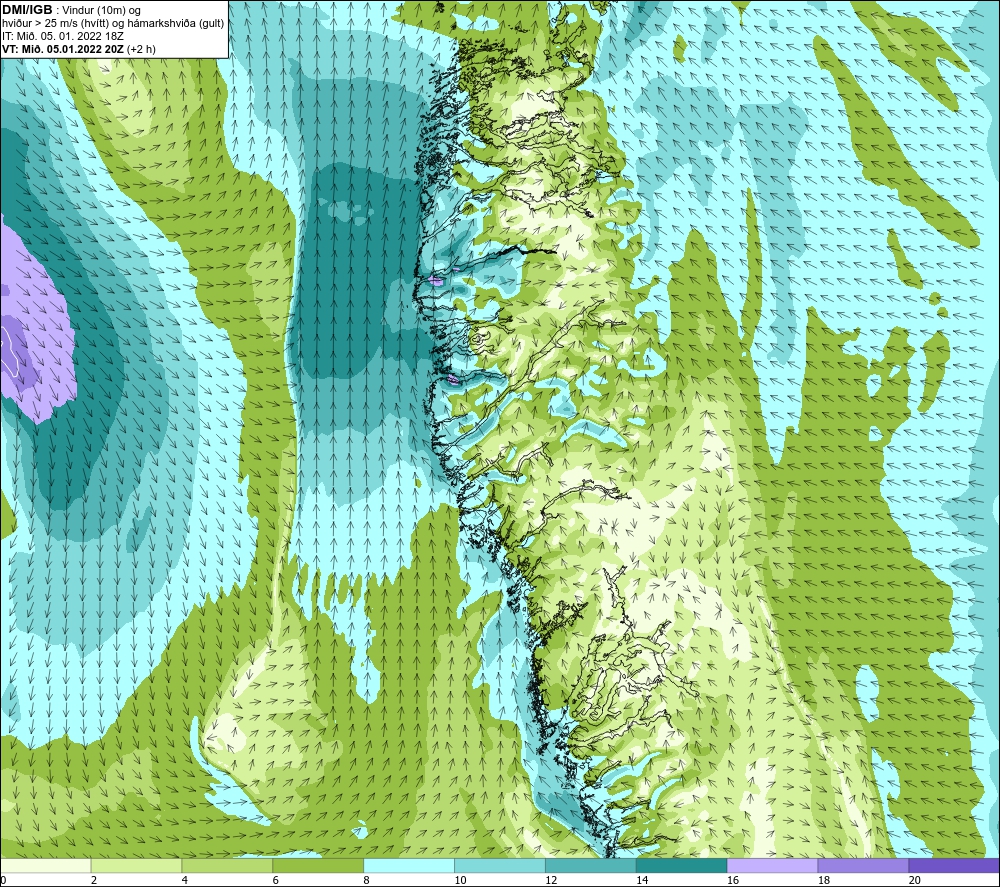Select the legend scale label "4"
The height and width of the screenshot is (887, 1000).
click(185, 881)
